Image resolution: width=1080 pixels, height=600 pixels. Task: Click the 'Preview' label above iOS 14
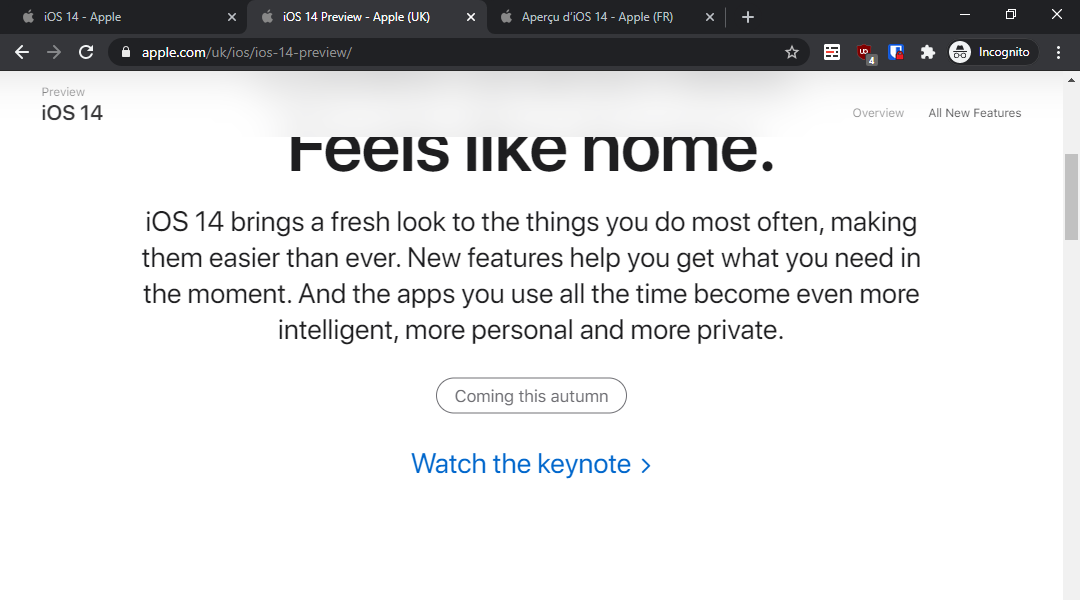click(x=63, y=92)
